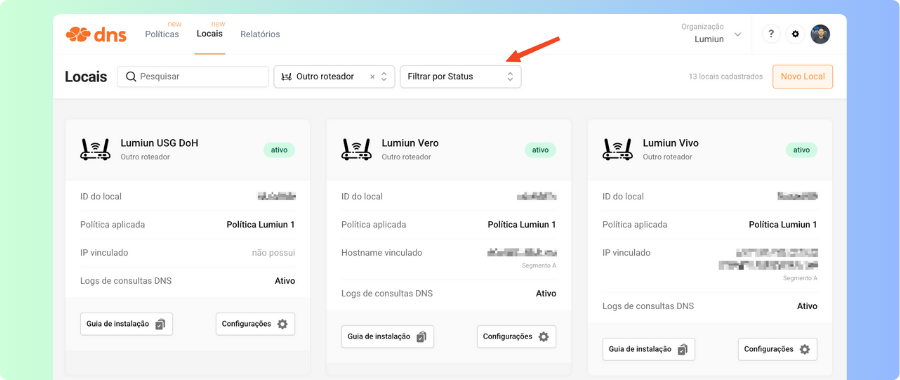Click Política Lumiun 1 in Lumiun Vivo card
The height and width of the screenshot is (380, 900).
(x=783, y=224)
